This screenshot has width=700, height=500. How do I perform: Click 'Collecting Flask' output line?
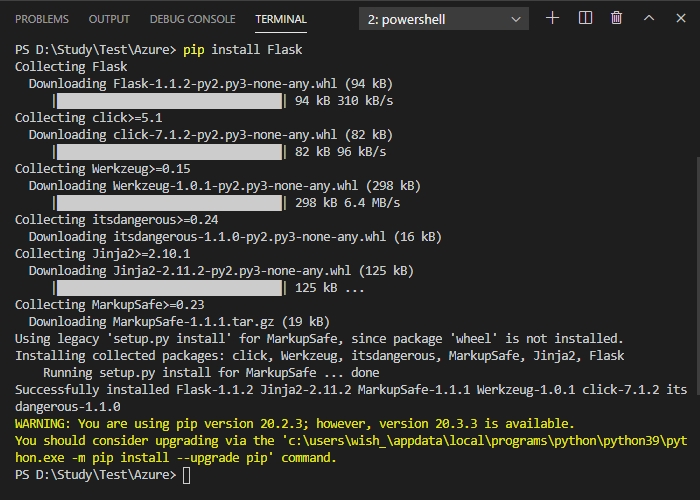(71, 67)
